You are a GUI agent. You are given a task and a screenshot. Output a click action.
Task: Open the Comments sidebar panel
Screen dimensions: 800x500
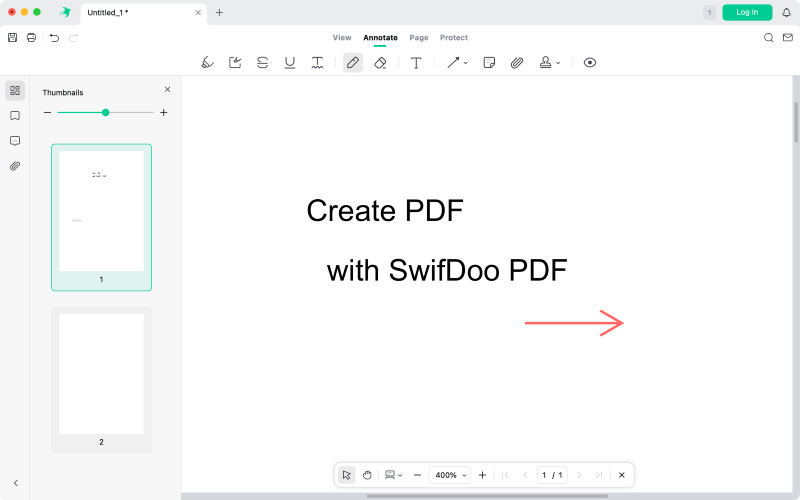point(15,141)
